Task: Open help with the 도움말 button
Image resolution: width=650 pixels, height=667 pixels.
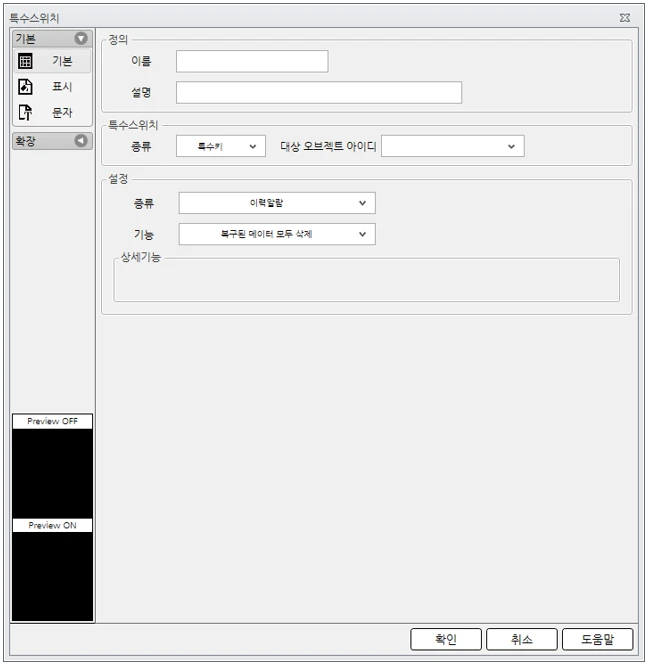Action: coord(599,640)
